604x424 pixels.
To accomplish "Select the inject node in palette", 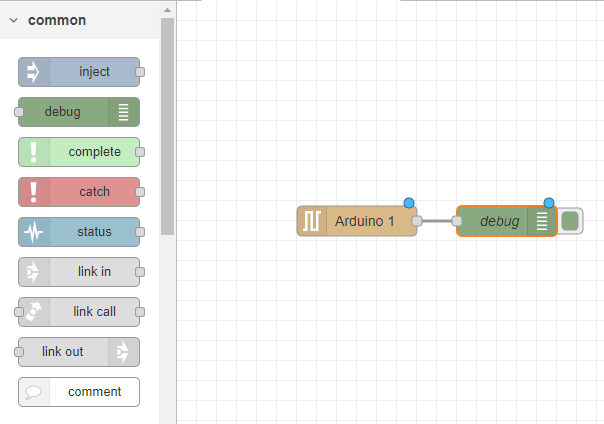I will (x=79, y=72).
